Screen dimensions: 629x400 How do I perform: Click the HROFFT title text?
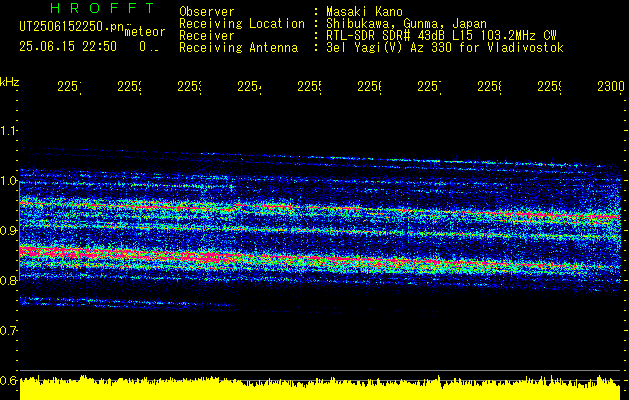(x=102, y=8)
